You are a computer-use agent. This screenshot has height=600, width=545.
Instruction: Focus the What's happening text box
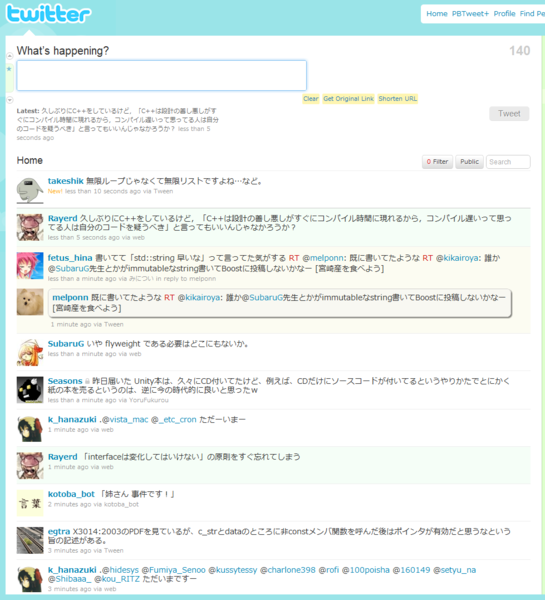click(x=162, y=75)
